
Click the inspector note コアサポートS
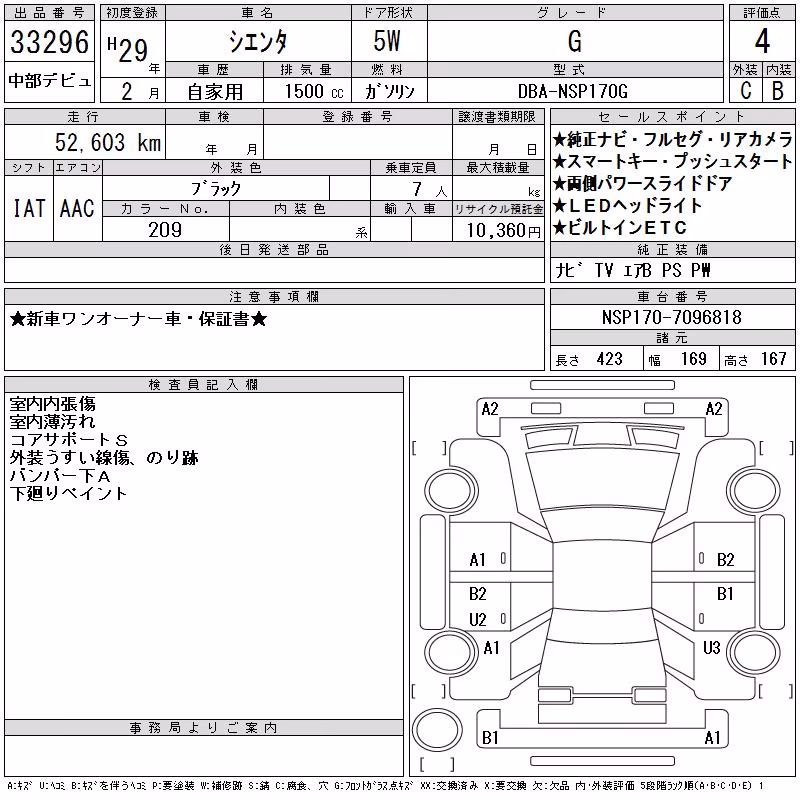point(69,440)
